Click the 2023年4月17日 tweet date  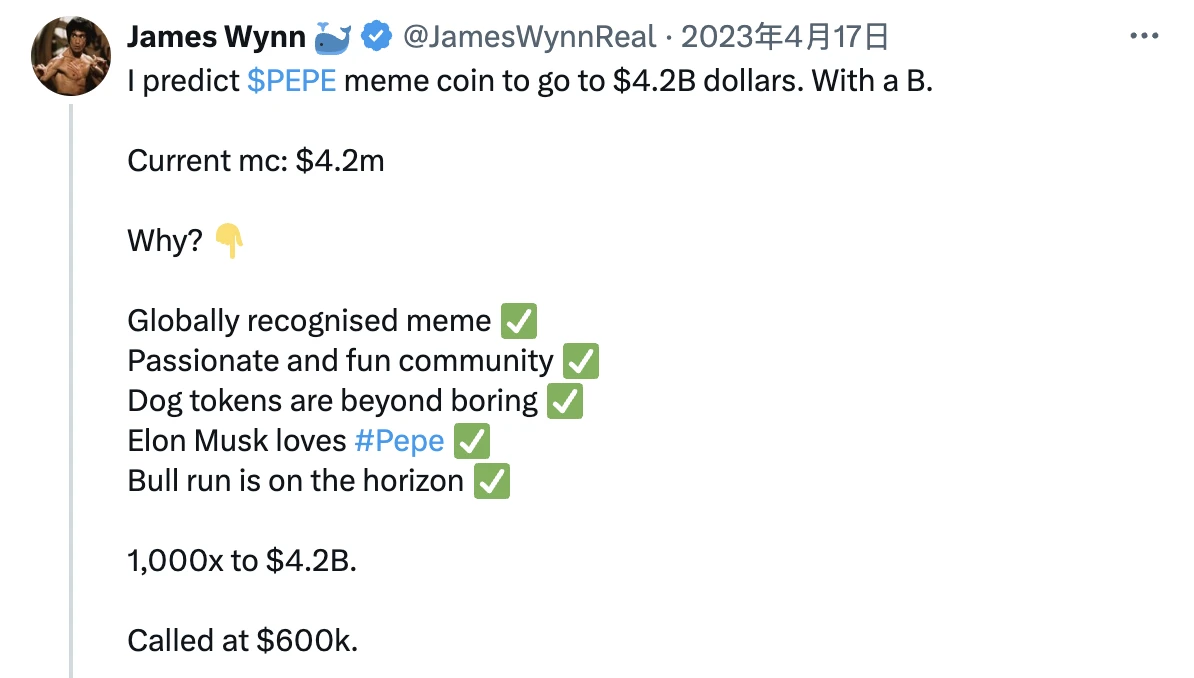coord(784,38)
